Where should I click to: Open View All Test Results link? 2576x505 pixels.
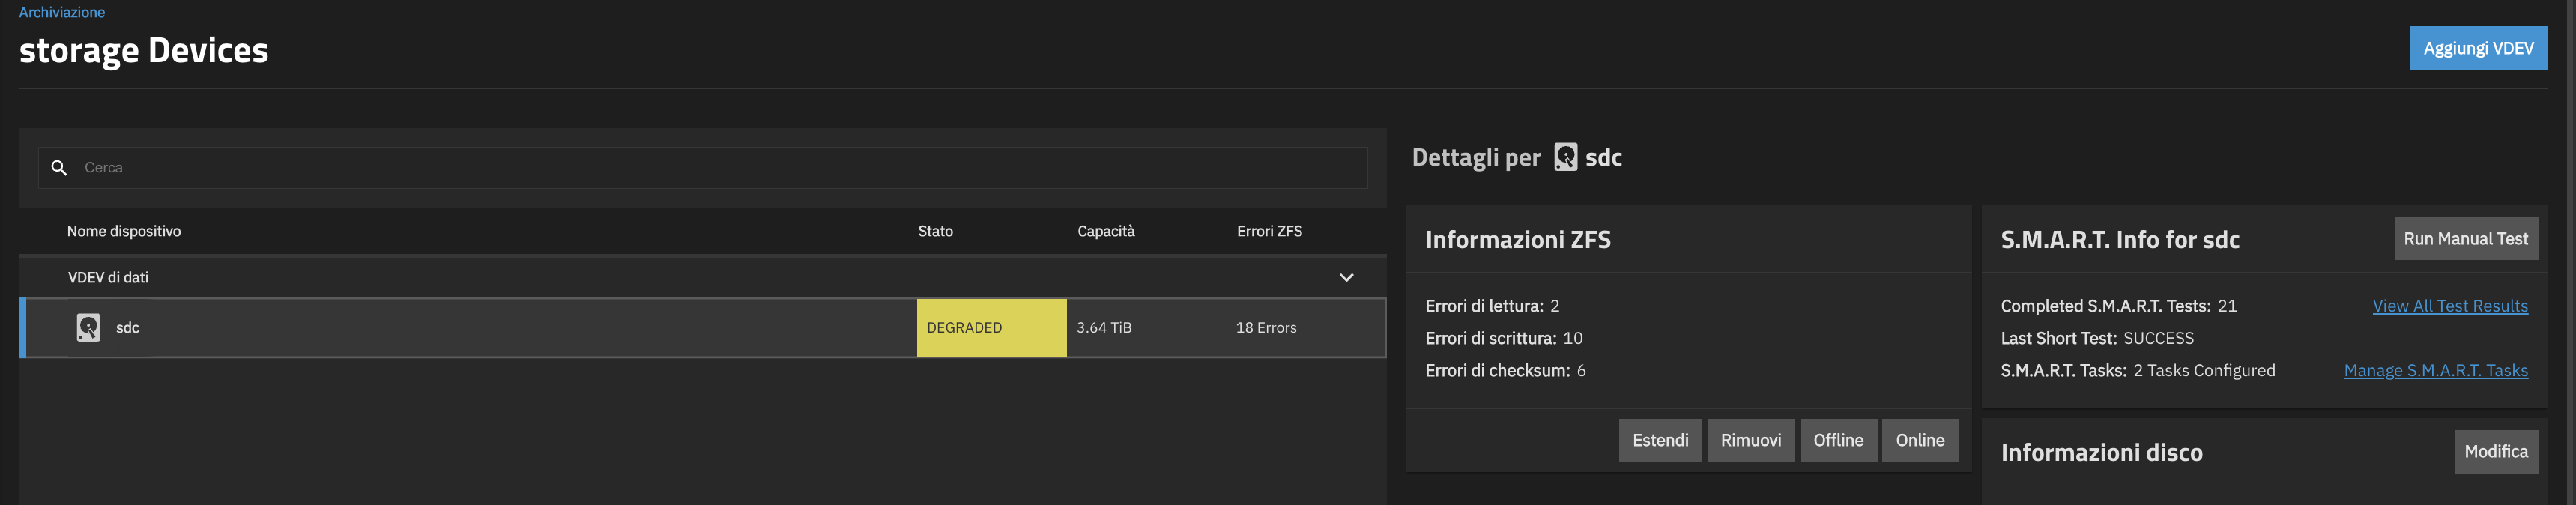tap(2450, 306)
